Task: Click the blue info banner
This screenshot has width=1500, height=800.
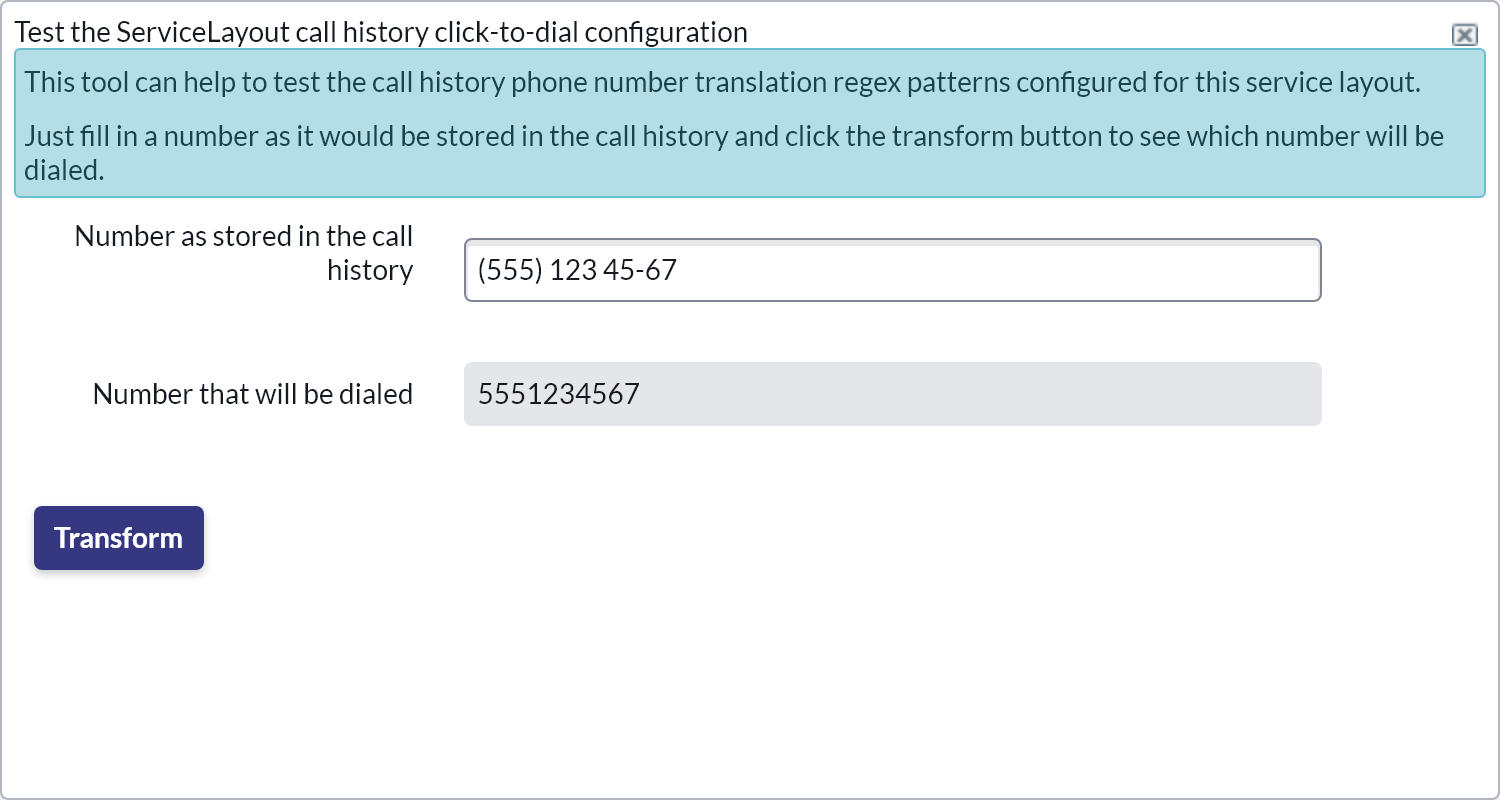Action: pyautogui.click(x=749, y=123)
